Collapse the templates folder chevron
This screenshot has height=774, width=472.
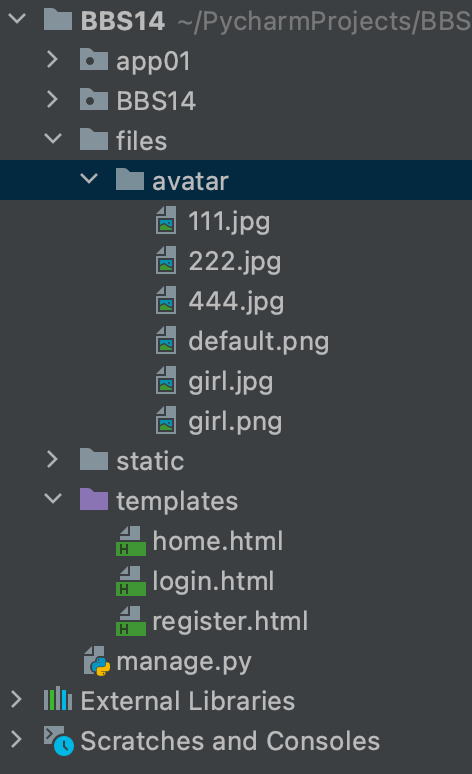53,498
